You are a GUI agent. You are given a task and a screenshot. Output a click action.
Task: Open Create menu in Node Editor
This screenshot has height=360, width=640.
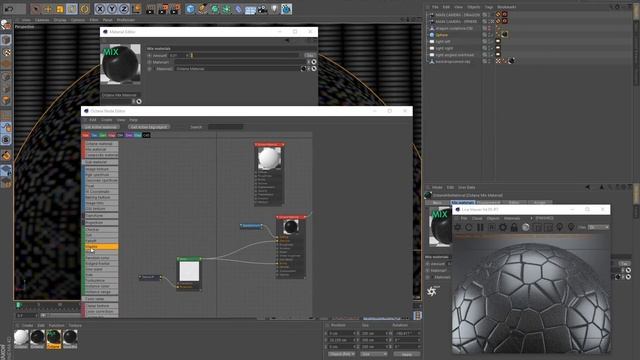(x=107, y=120)
